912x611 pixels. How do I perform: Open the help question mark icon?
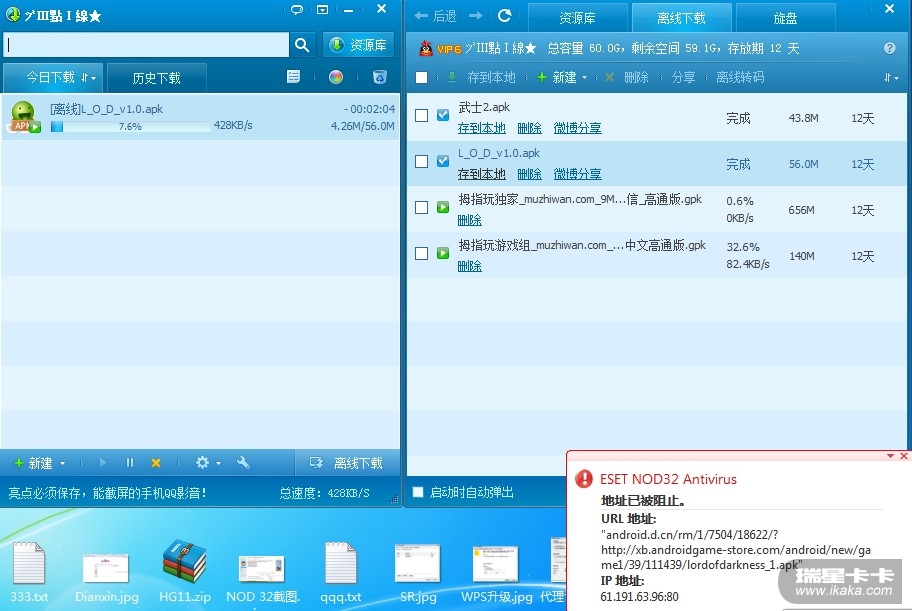(889, 48)
